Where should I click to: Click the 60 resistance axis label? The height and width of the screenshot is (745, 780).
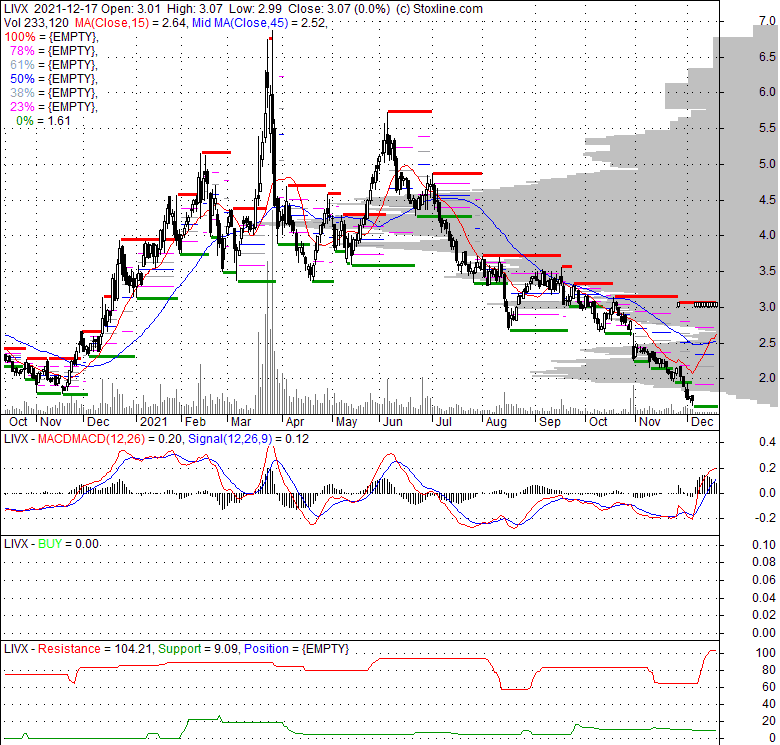pos(769,687)
